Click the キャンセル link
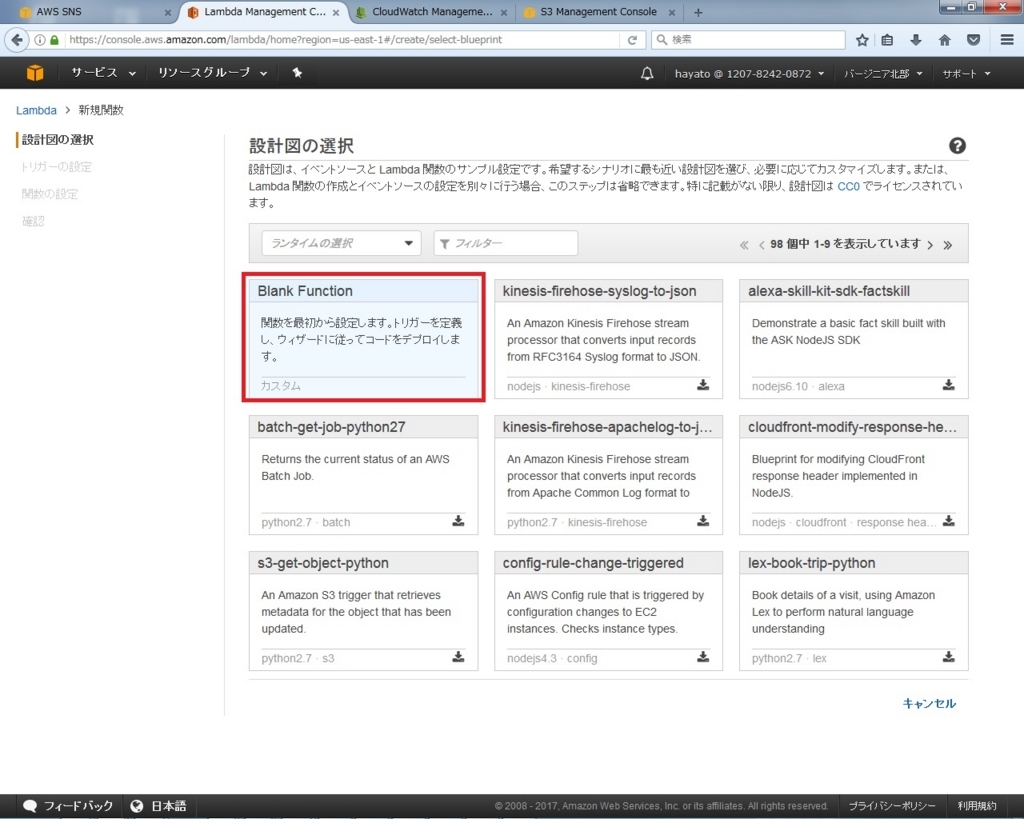 pos(929,703)
